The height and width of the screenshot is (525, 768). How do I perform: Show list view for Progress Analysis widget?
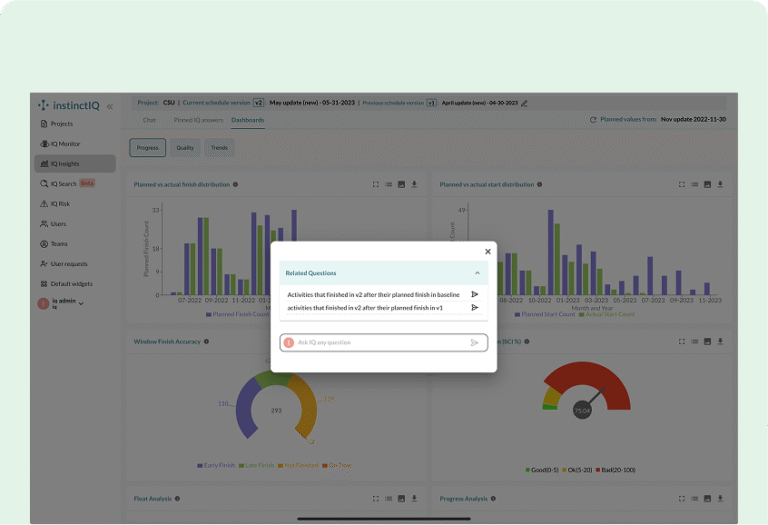(x=695, y=499)
